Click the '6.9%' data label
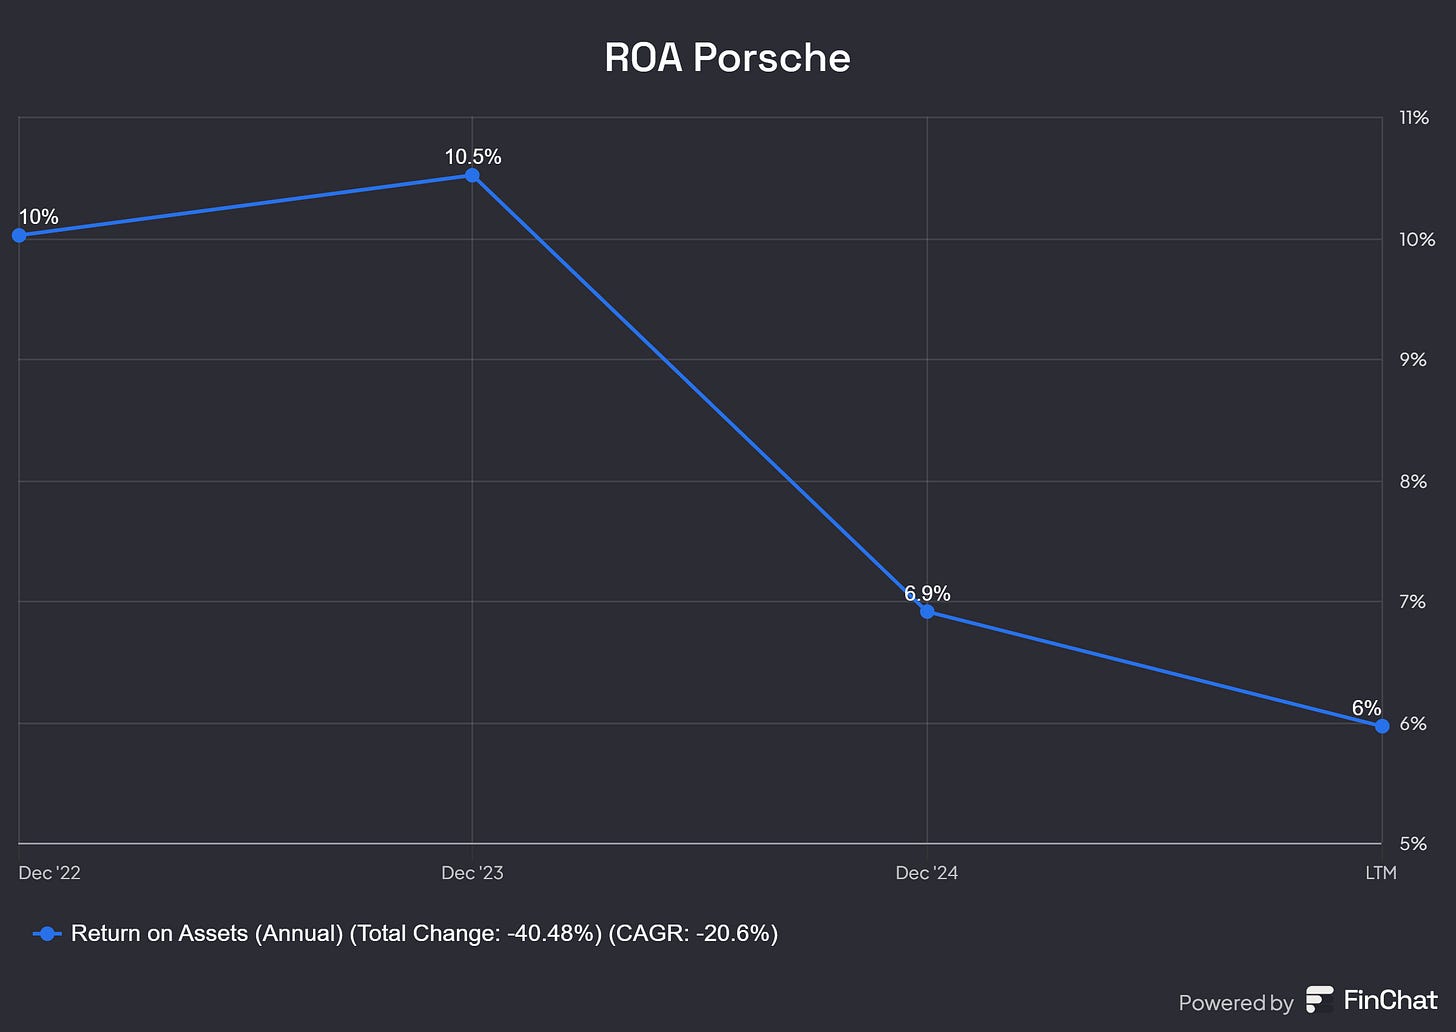Image resolution: width=1456 pixels, height=1032 pixels. tap(927, 593)
